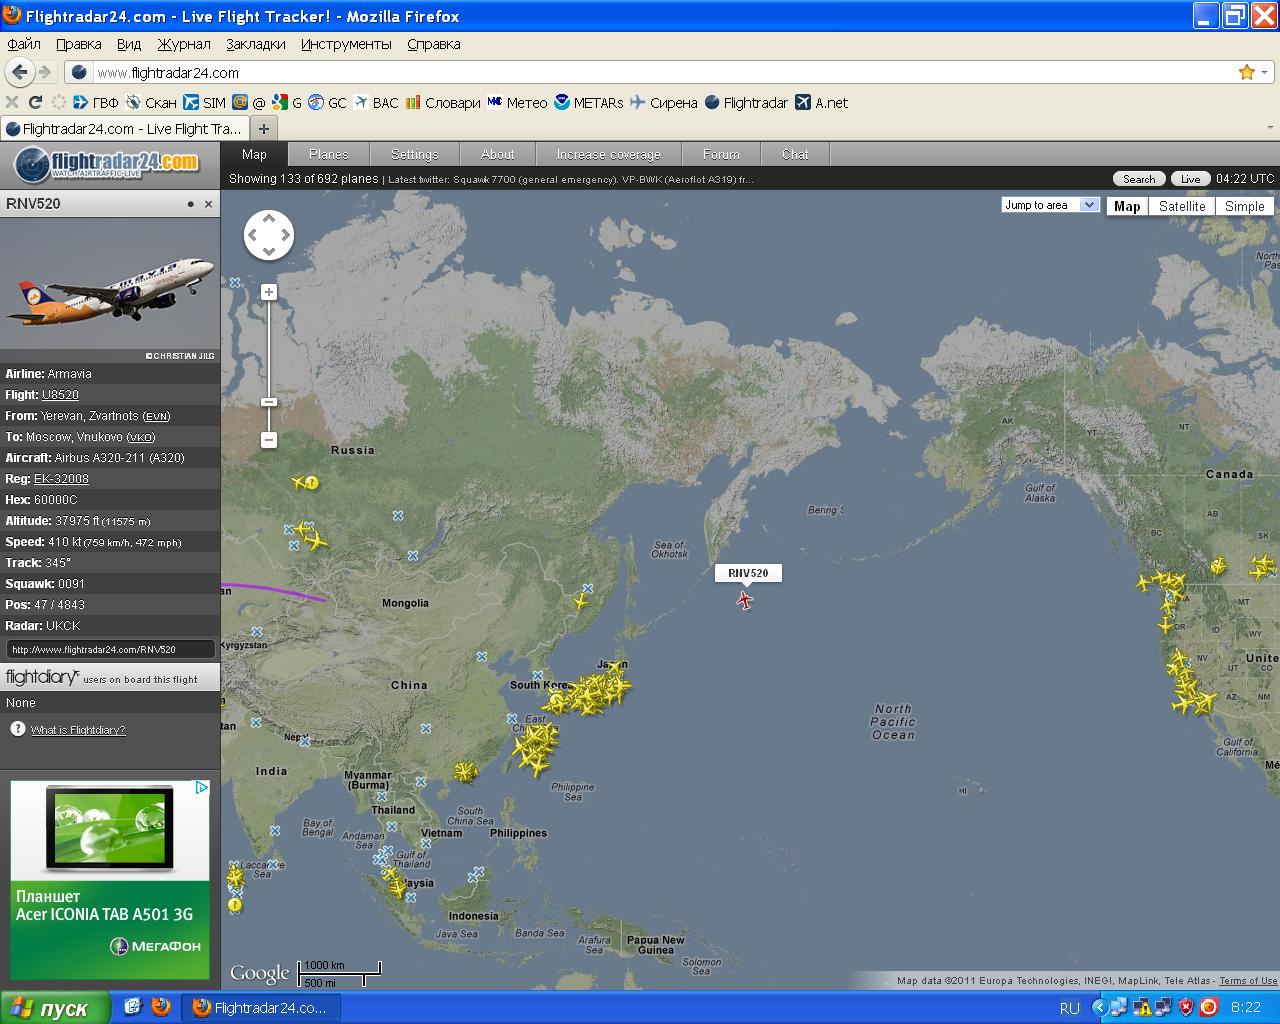Open the VKO airport link
The image size is (1280, 1024).
pos(141,437)
